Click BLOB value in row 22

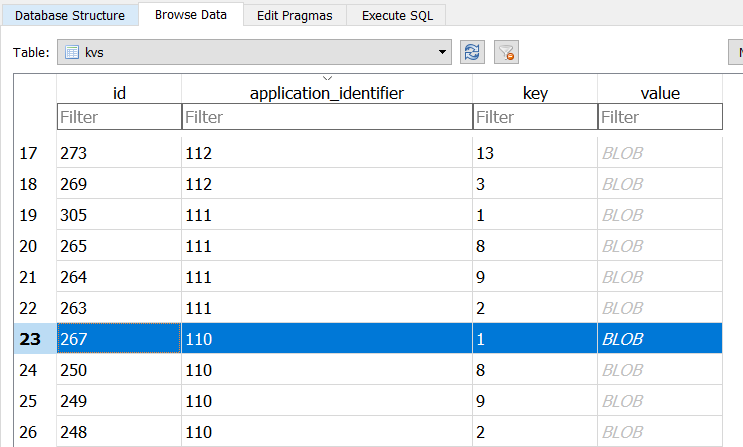(x=660, y=308)
